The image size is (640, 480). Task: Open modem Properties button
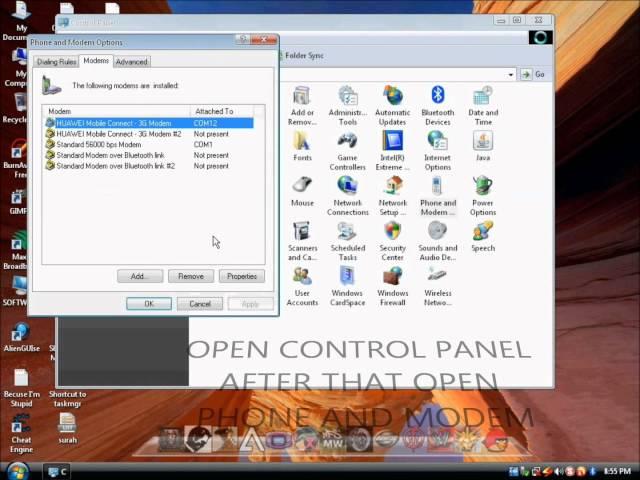tap(242, 276)
